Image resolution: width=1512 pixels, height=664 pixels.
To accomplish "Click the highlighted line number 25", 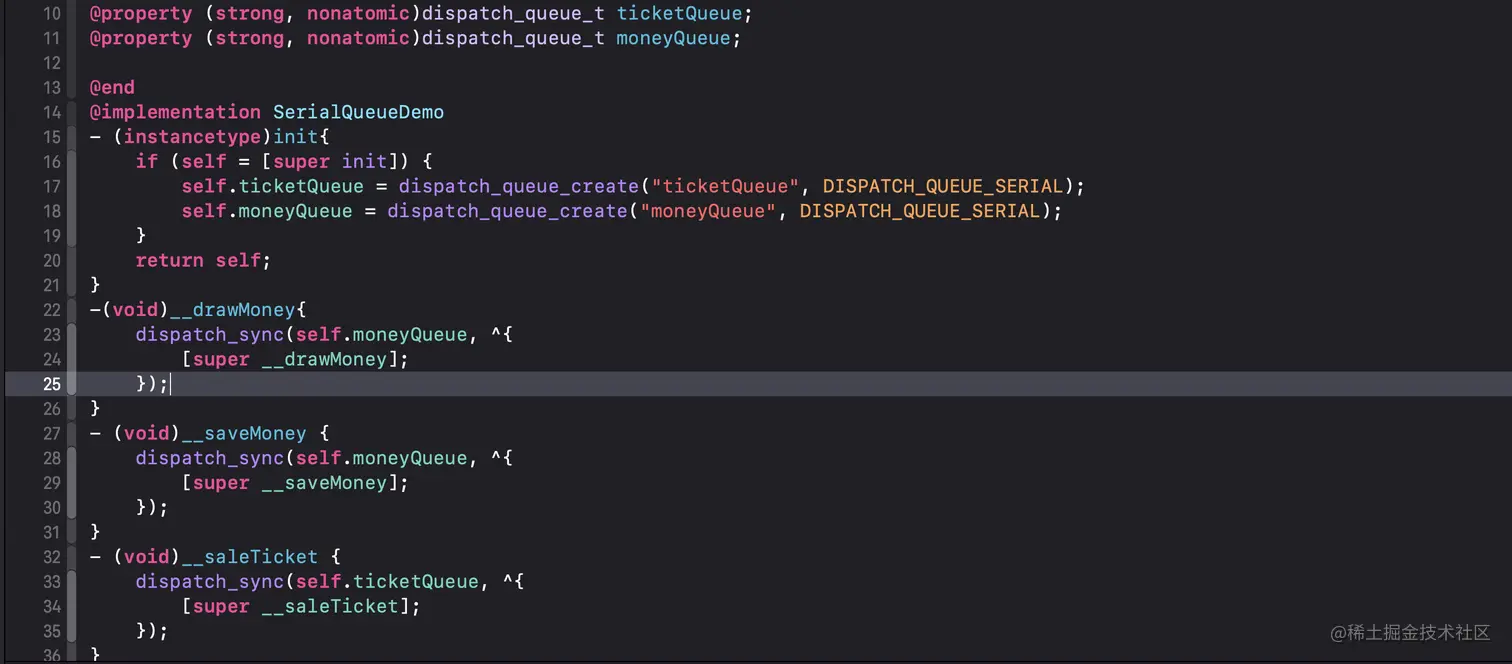I will coord(51,384).
